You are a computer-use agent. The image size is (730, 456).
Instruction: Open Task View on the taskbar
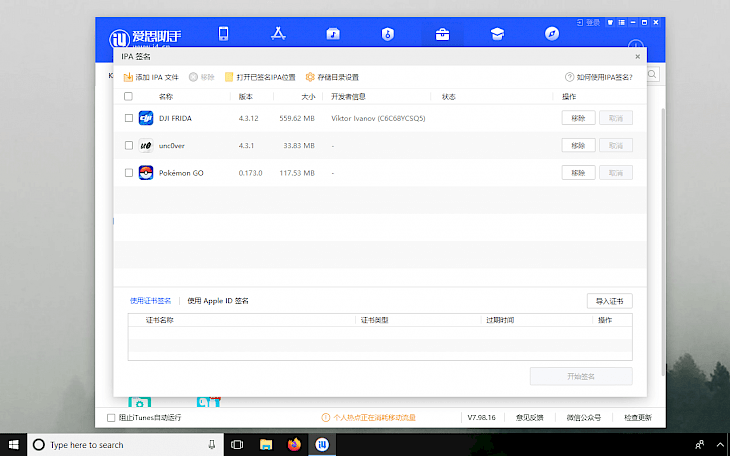click(237, 444)
